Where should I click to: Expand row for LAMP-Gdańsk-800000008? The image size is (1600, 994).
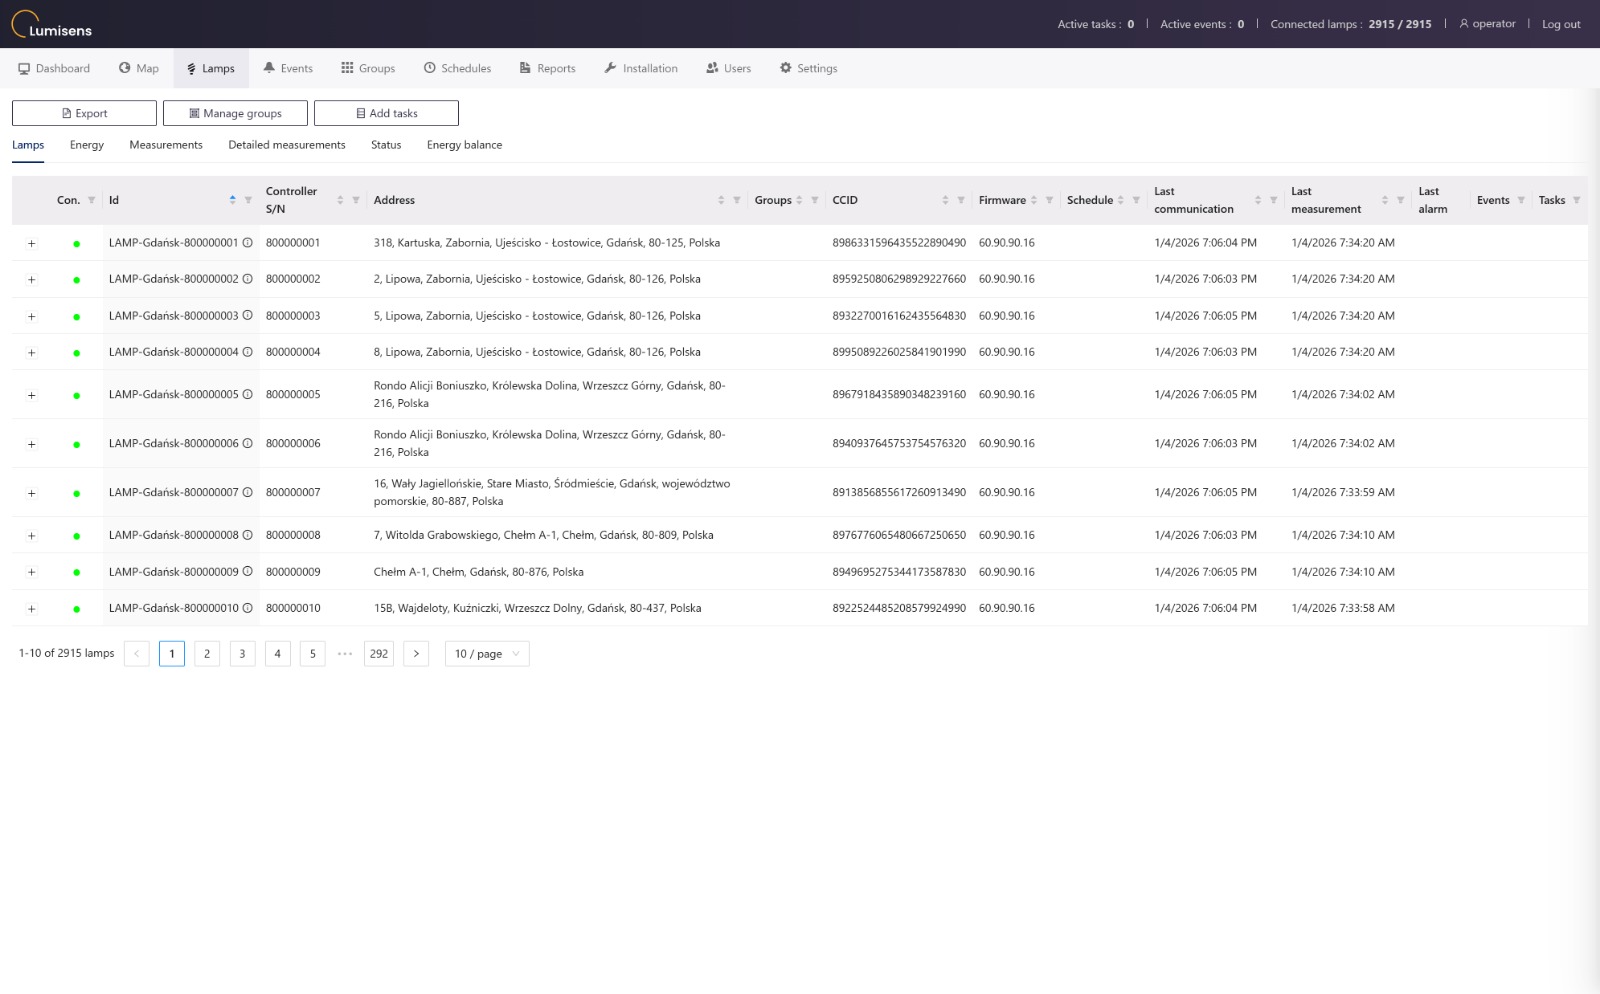31,536
